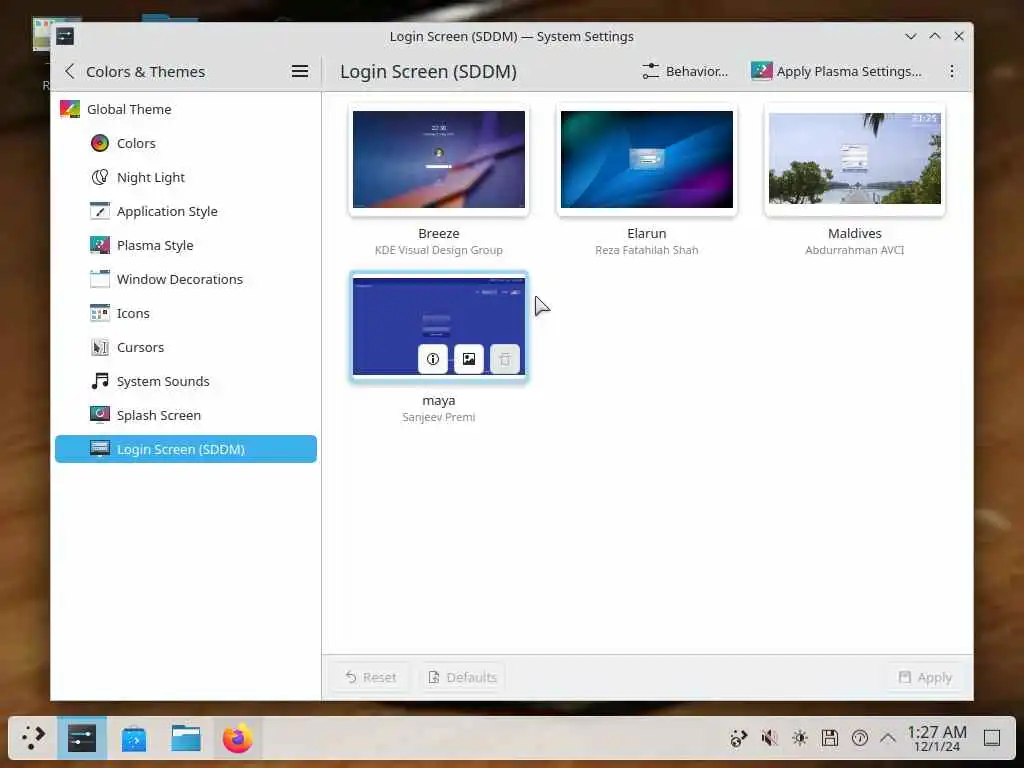Click the KDE Connect tray icon
Screen dimensions: 1024x768
click(739, 738)
